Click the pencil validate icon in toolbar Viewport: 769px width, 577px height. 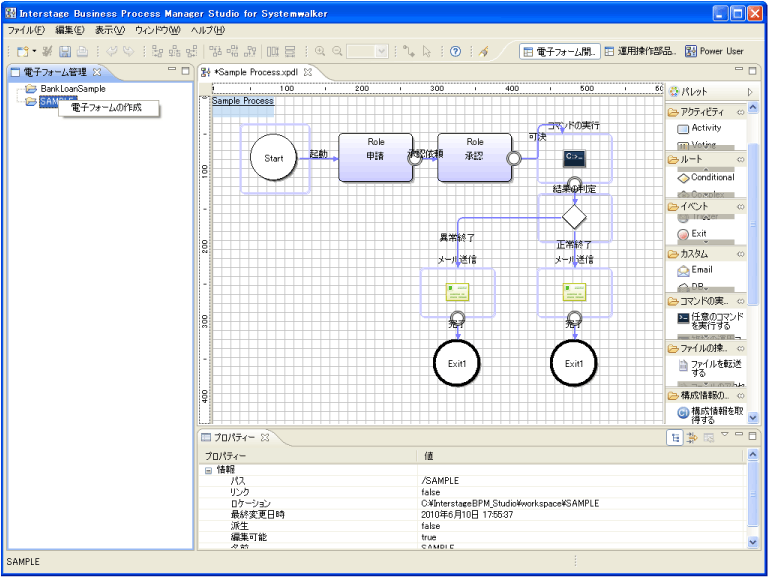484,51
